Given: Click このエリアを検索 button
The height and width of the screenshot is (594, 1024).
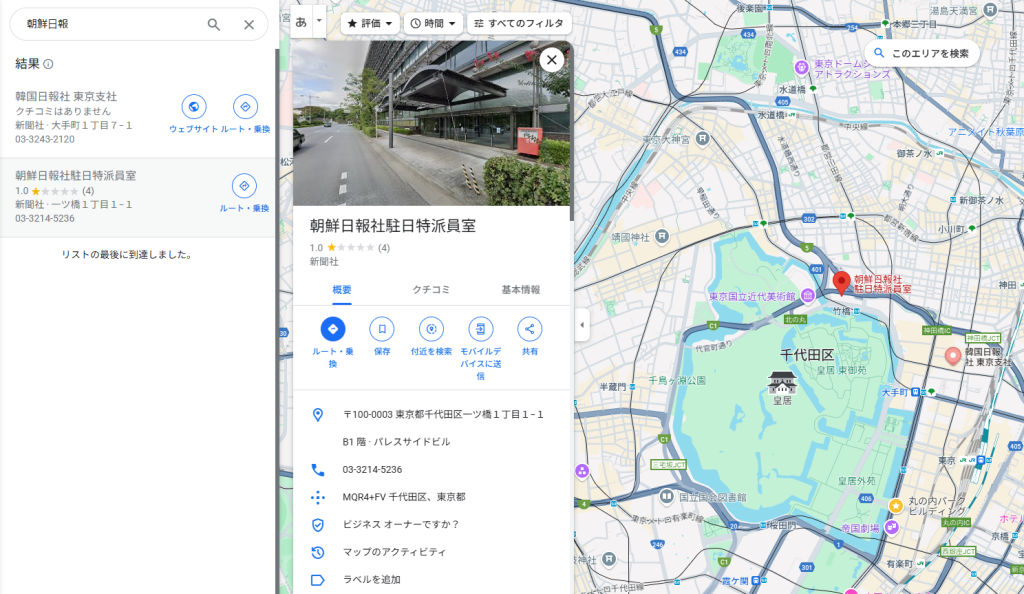Looking at the screenshot, I should [921, 53].
